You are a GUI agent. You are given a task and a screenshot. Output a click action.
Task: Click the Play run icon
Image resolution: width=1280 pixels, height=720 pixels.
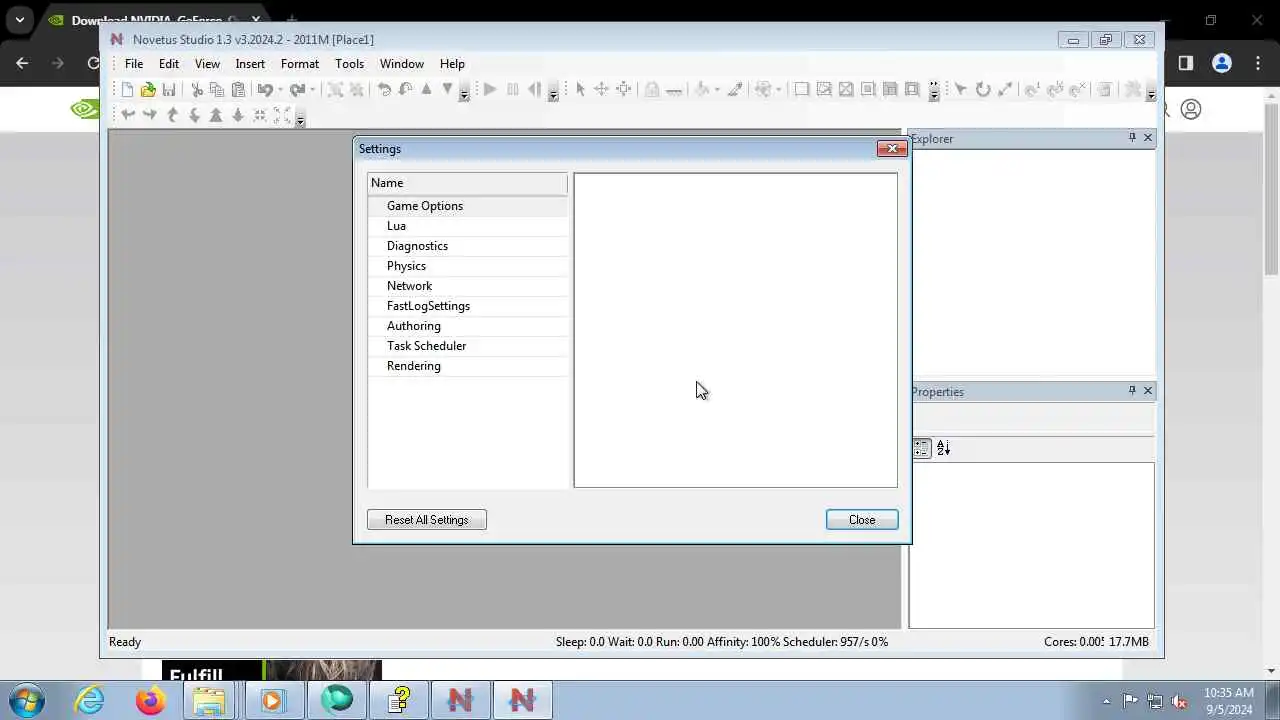490,90
